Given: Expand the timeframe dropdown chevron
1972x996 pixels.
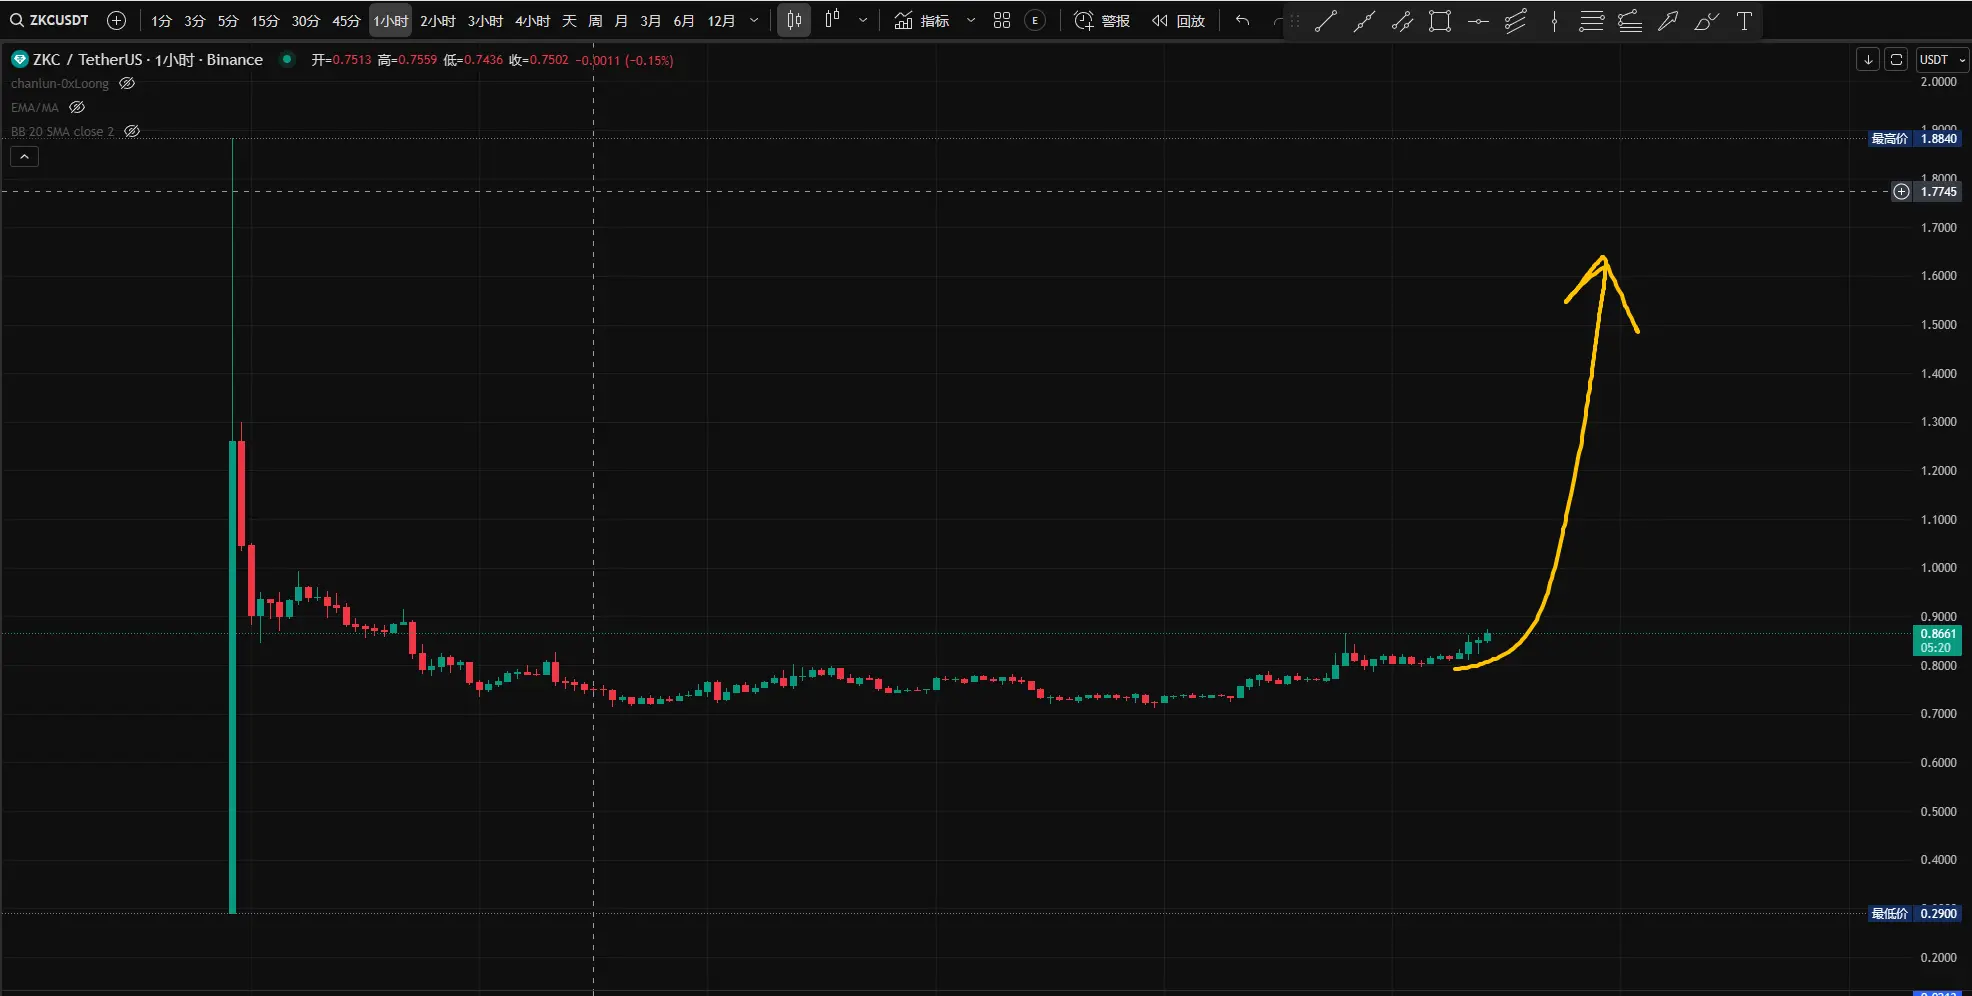Looking at the screenshot, I should click(x=754, y=21).
